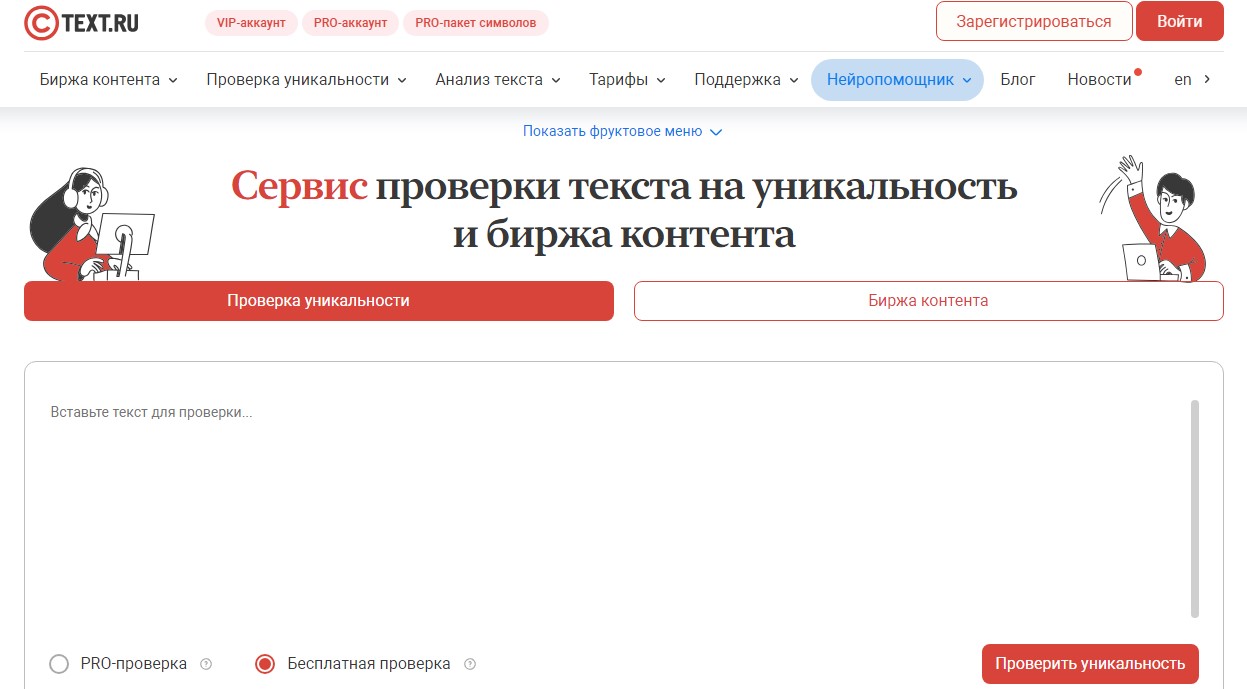Viewport: 1247px width, 689px height.
Task: Select the PRO-проверка radio button
Action: (59, 664)
